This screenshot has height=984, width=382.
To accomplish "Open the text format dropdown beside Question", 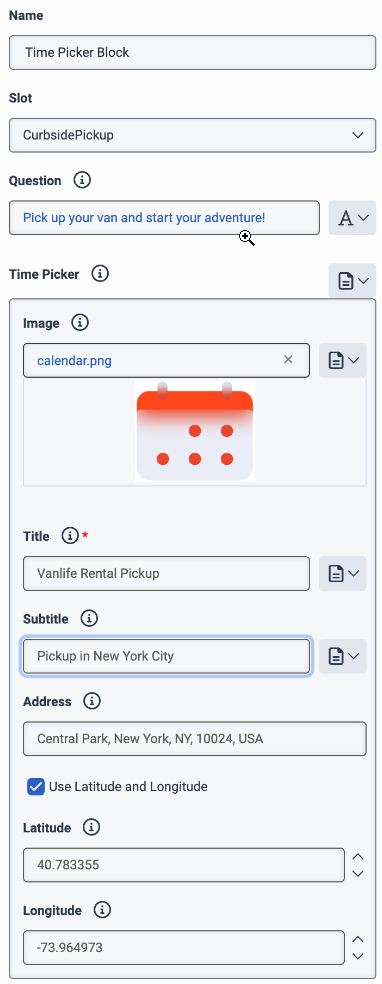I will tap(353, 218).
